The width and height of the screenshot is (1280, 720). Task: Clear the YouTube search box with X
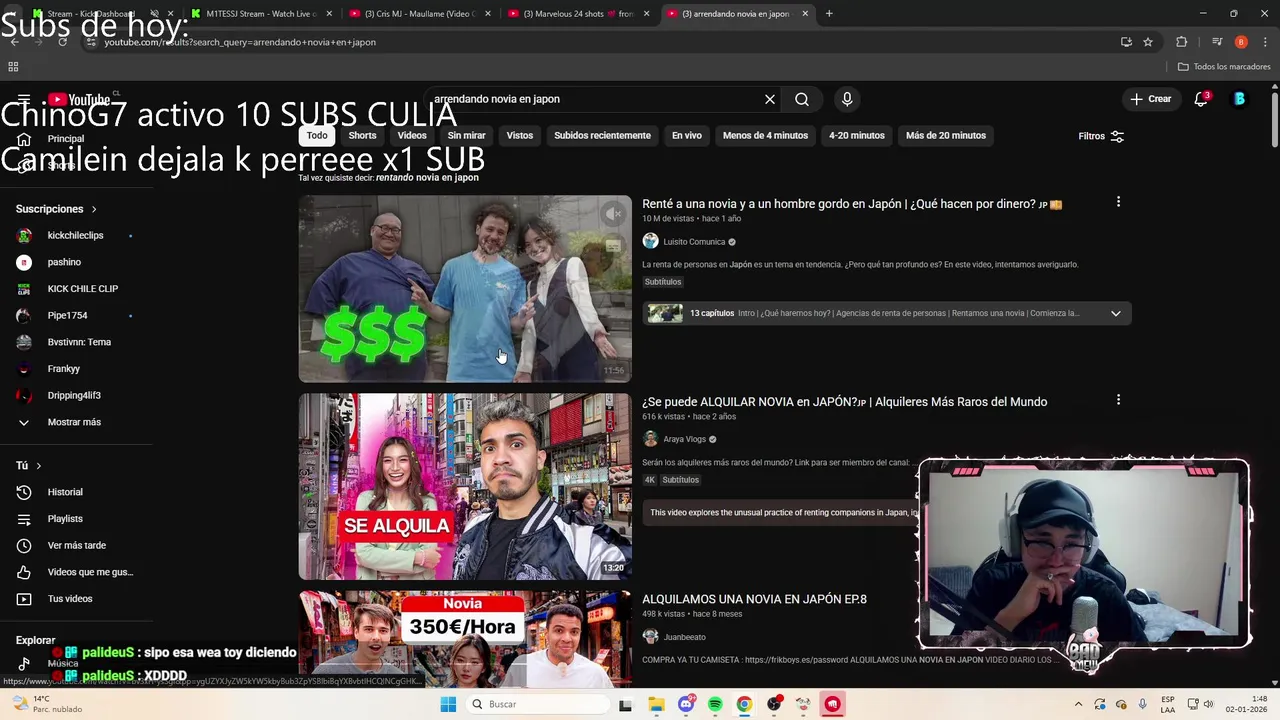pos(770,99)
